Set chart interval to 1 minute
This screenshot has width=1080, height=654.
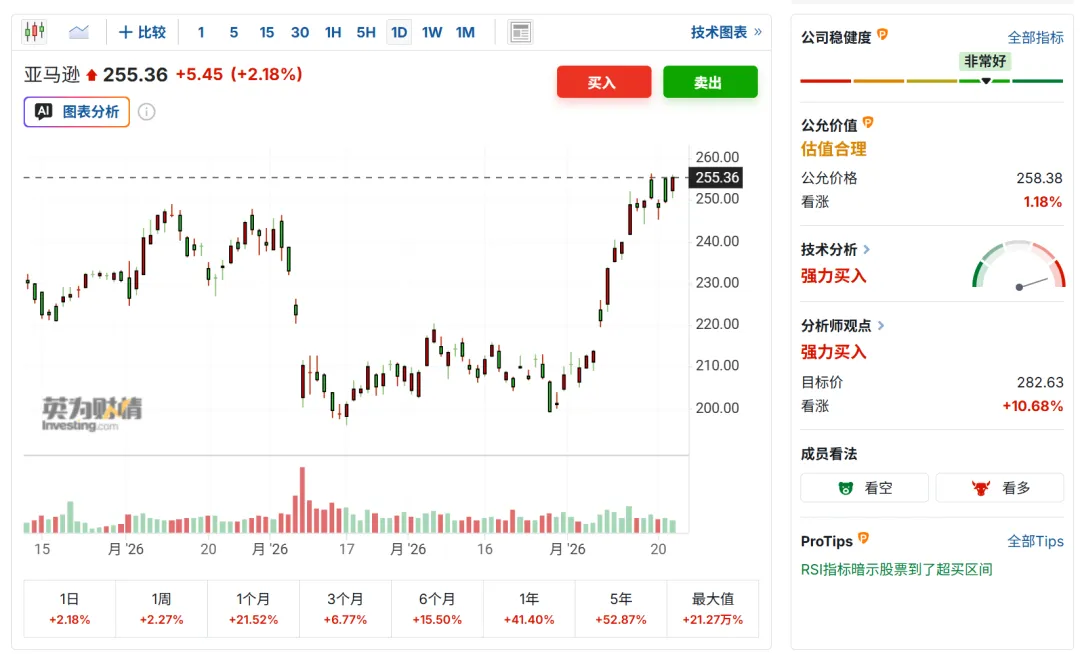[x=201, y=32]
